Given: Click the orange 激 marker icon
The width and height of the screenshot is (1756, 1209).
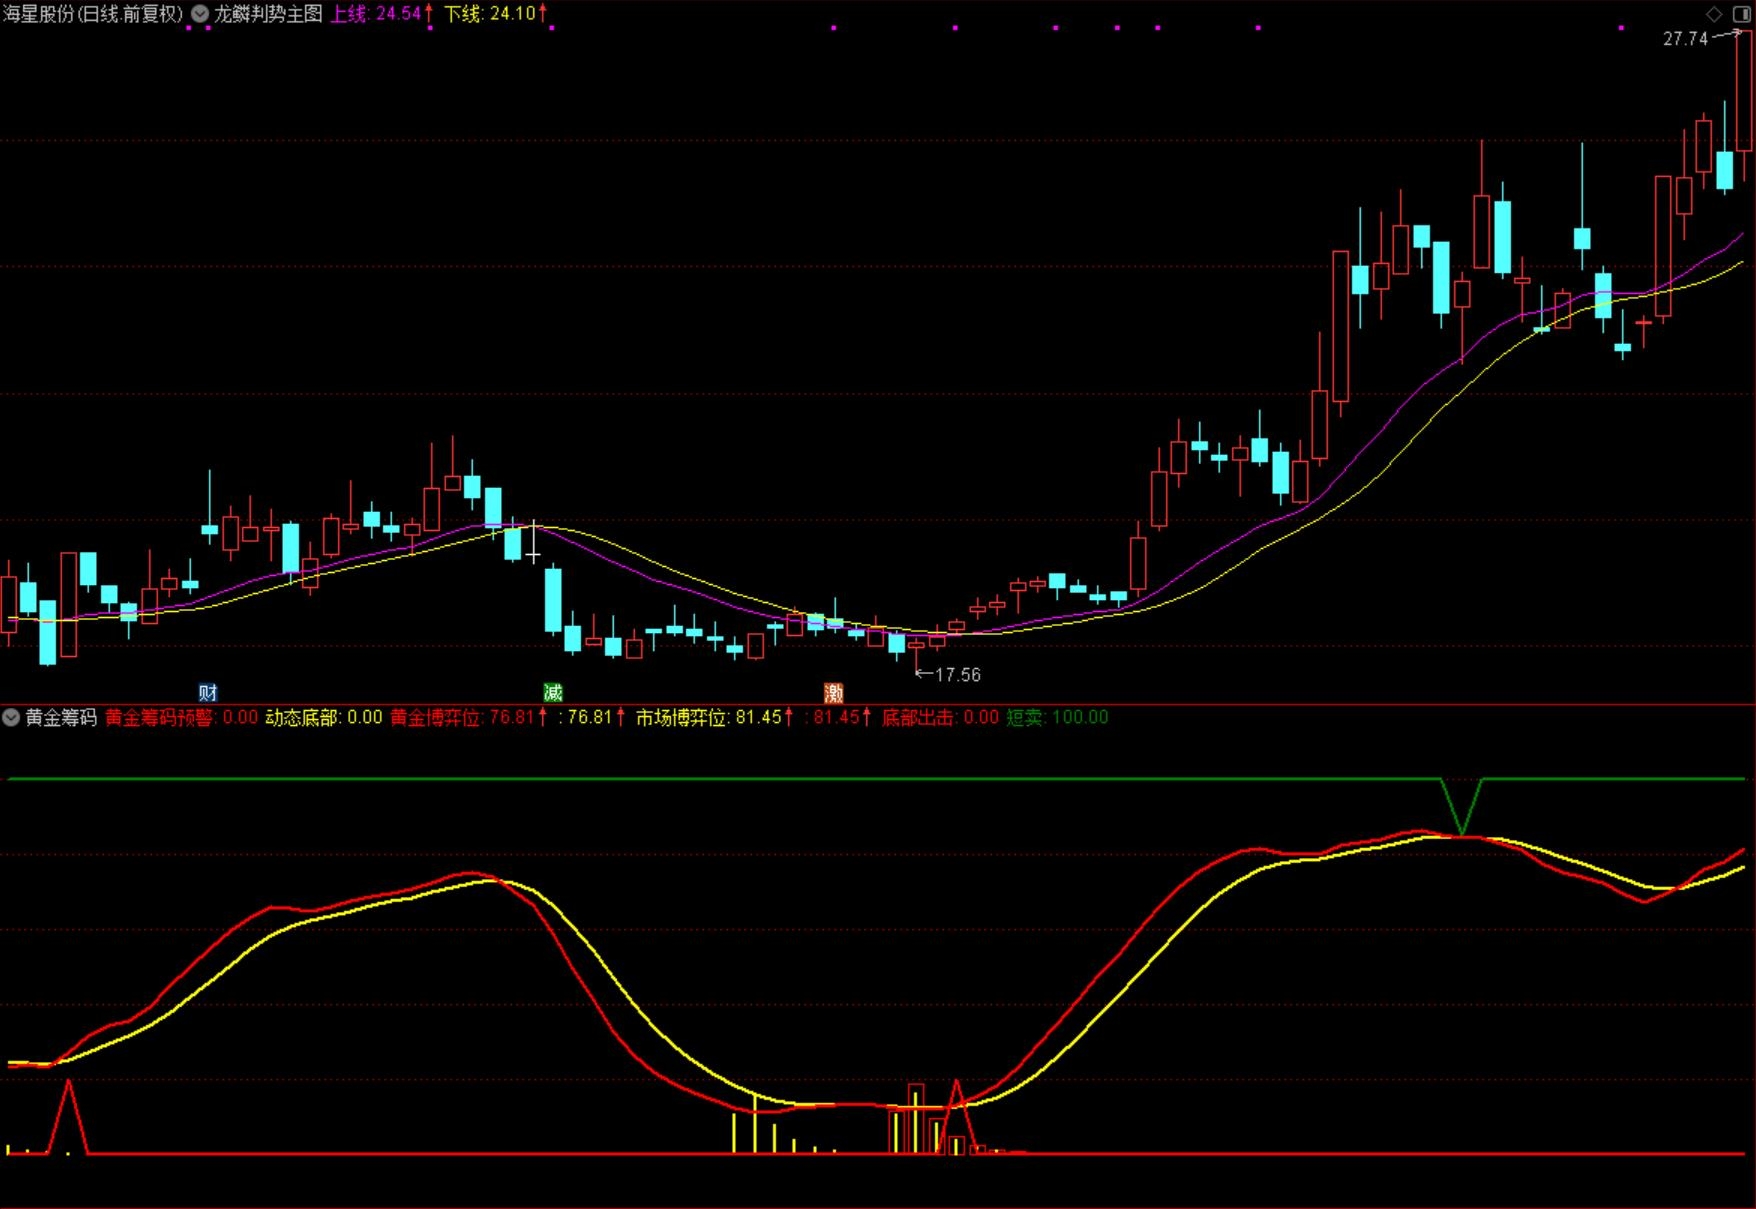Looking at the screenshot, I should click(834, 692).
